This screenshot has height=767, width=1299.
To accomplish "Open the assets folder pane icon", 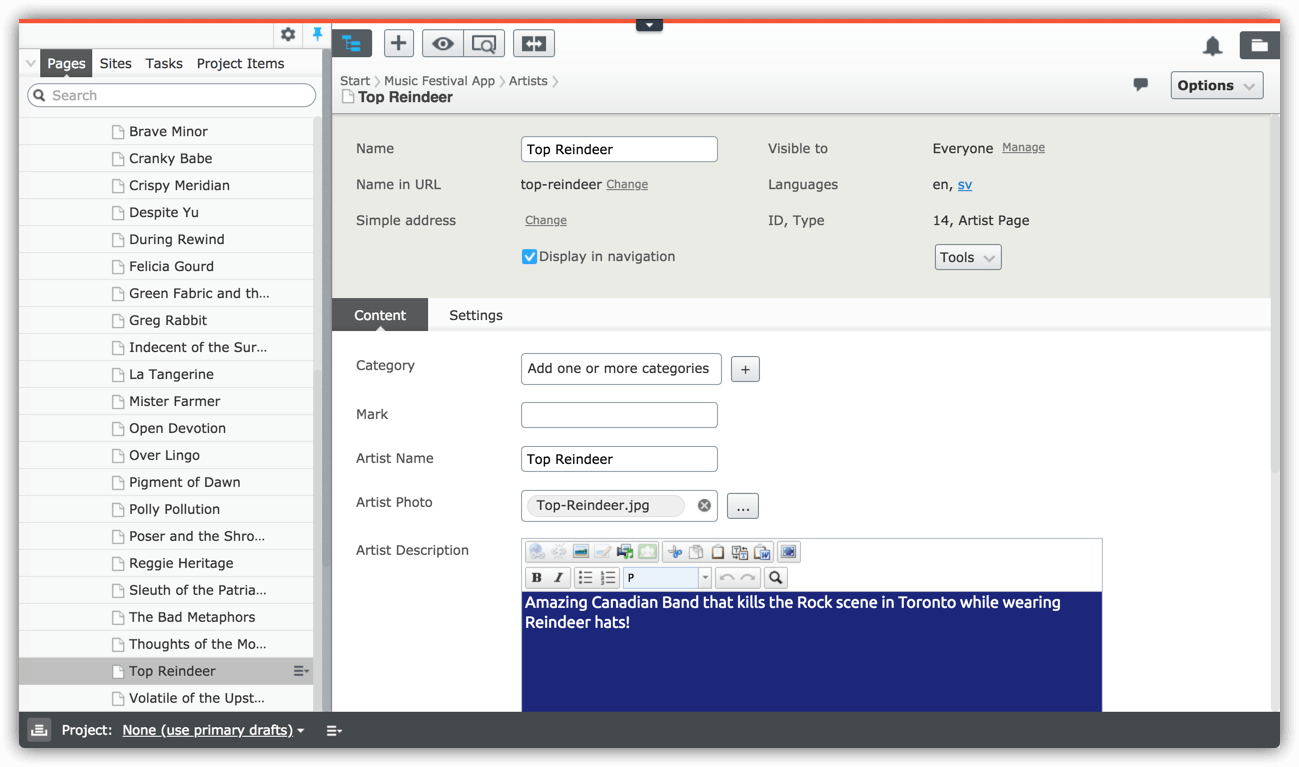I will [x=1259, y=45].
